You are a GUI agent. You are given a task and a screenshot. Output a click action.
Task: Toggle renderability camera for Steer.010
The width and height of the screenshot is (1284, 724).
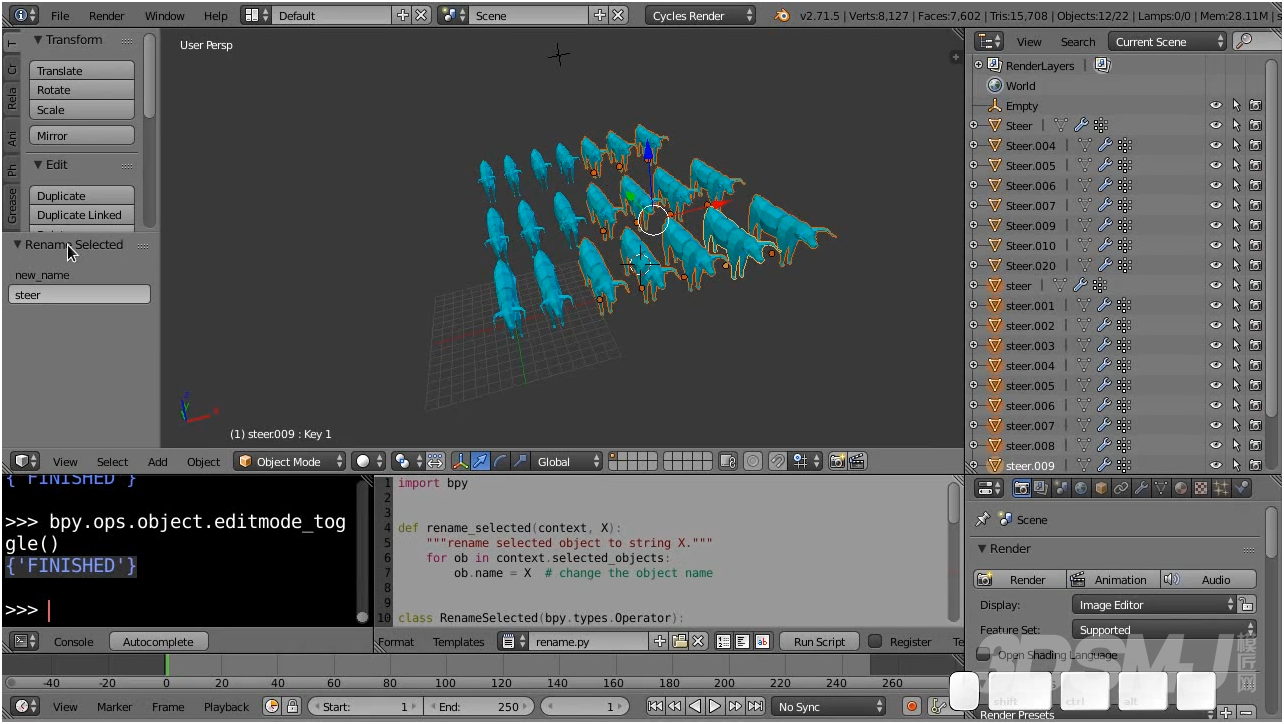(1255, 245)
